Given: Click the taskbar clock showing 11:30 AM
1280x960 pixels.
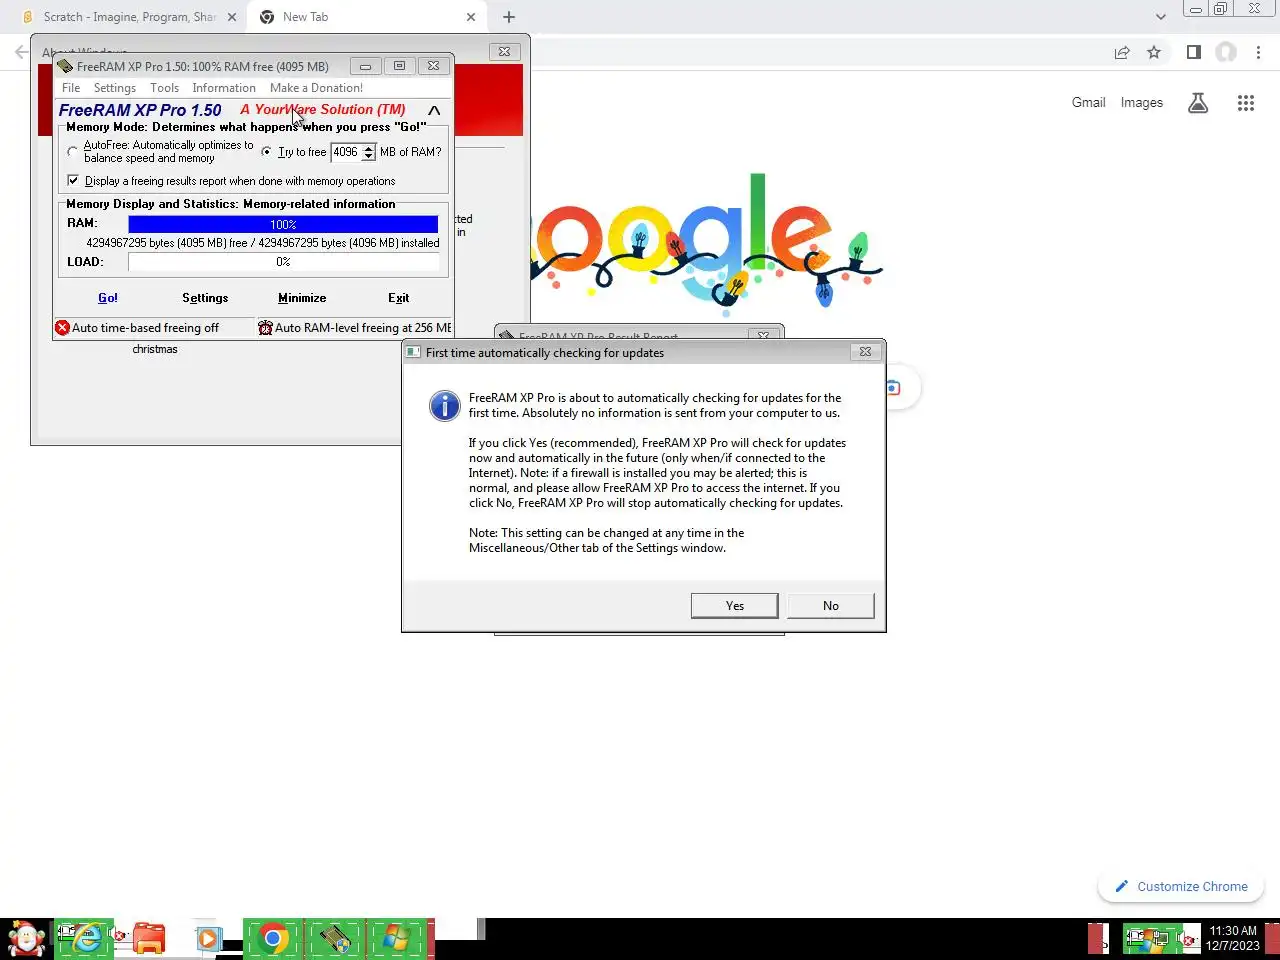Looking at the screenshot, I should pyautogui.click(x=1233, y=938).
